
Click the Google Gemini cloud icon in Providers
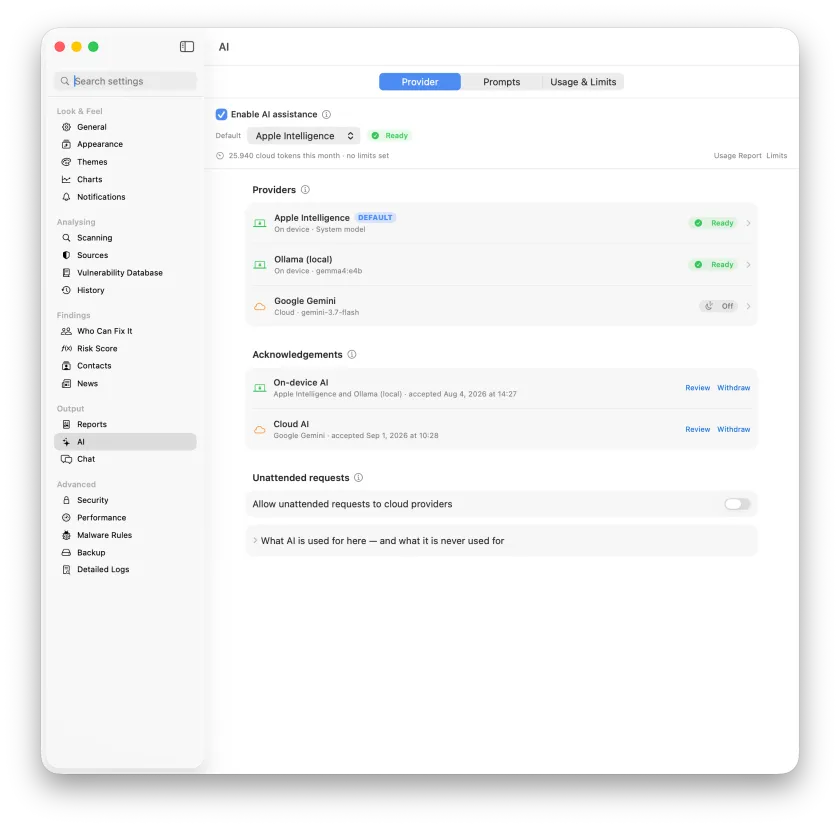[260, 307]
